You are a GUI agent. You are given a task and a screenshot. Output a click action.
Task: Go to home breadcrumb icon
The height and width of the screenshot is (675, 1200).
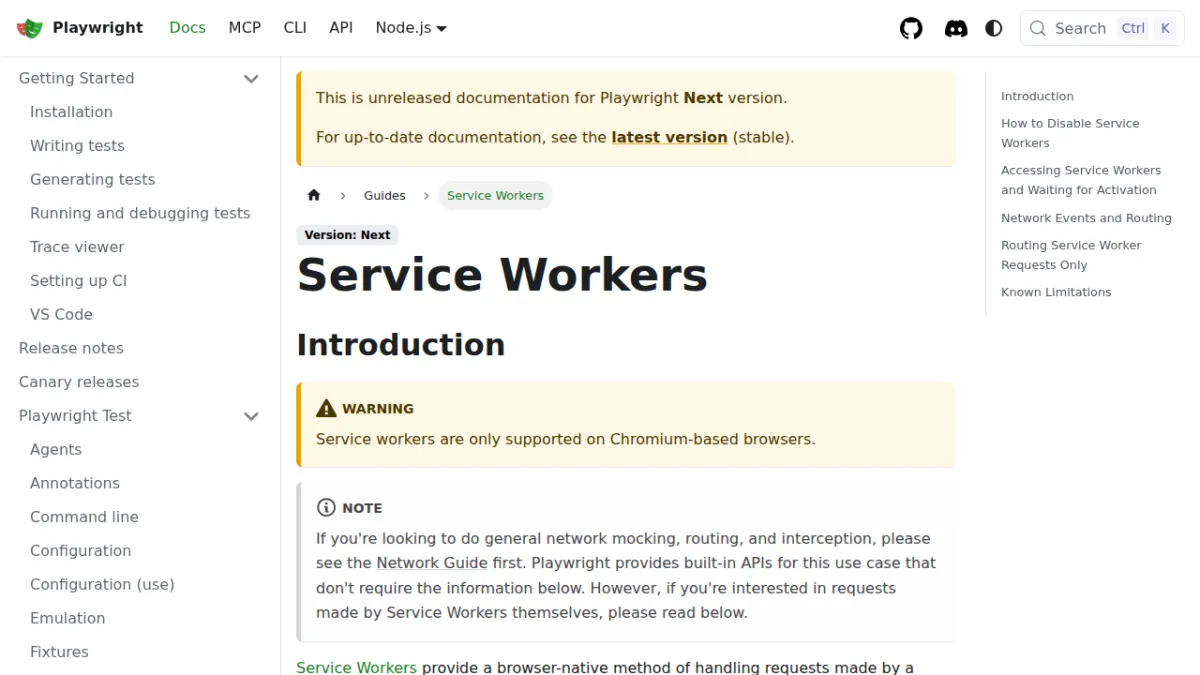pos(314,195)
